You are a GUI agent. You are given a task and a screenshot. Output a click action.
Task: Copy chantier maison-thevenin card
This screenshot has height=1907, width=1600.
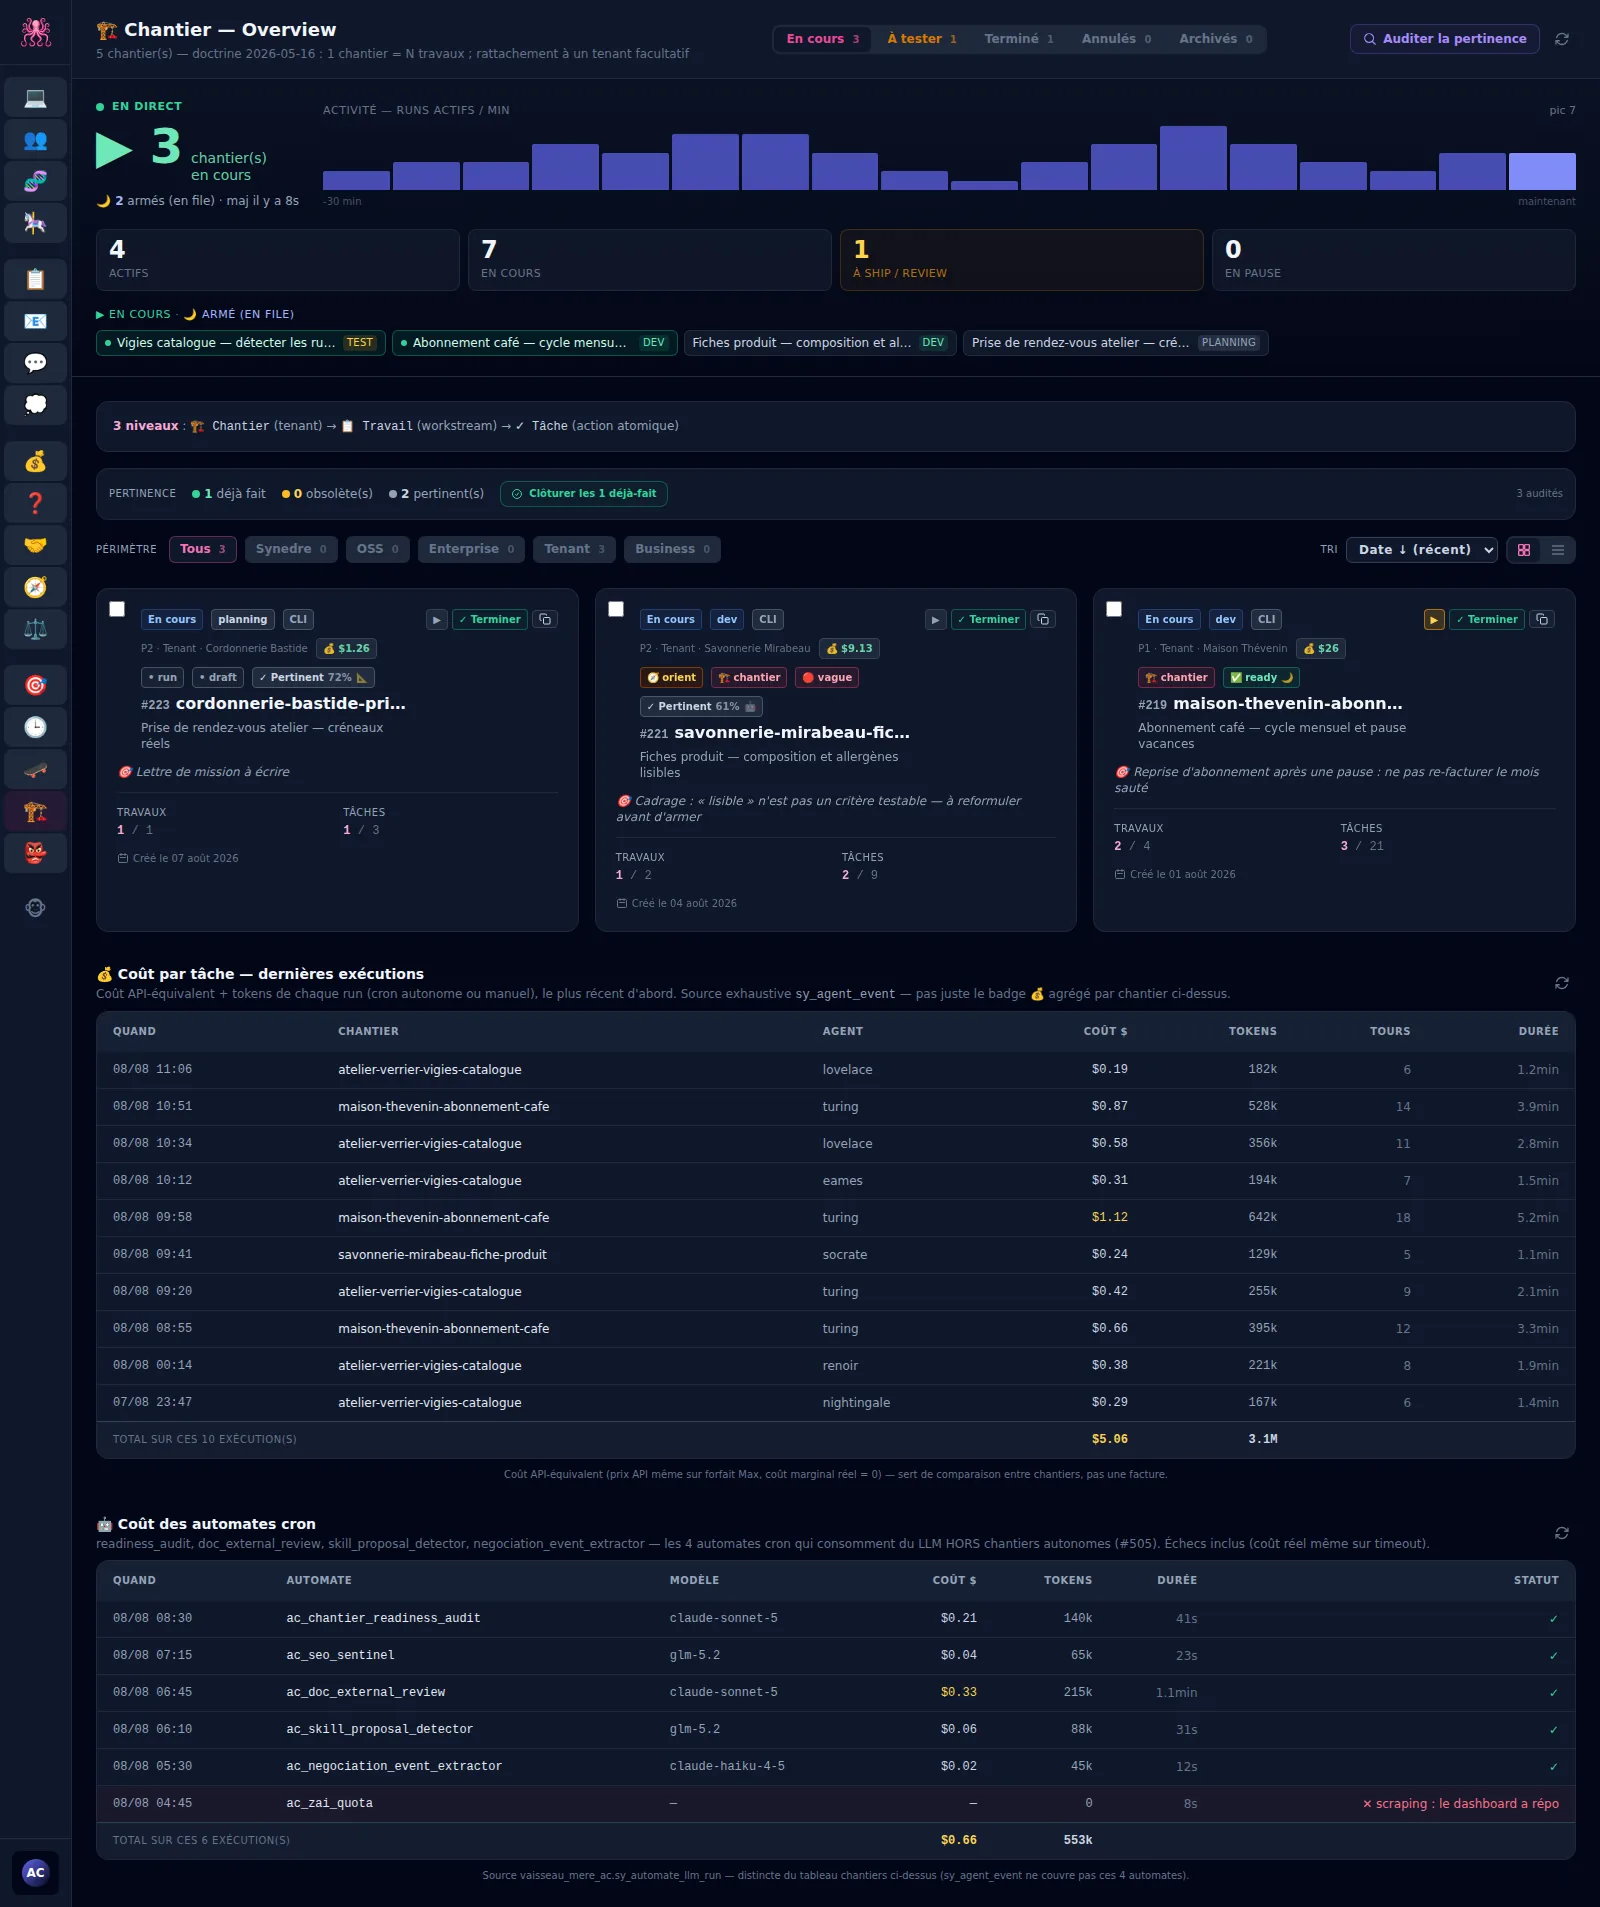(x=1542, y=620)
